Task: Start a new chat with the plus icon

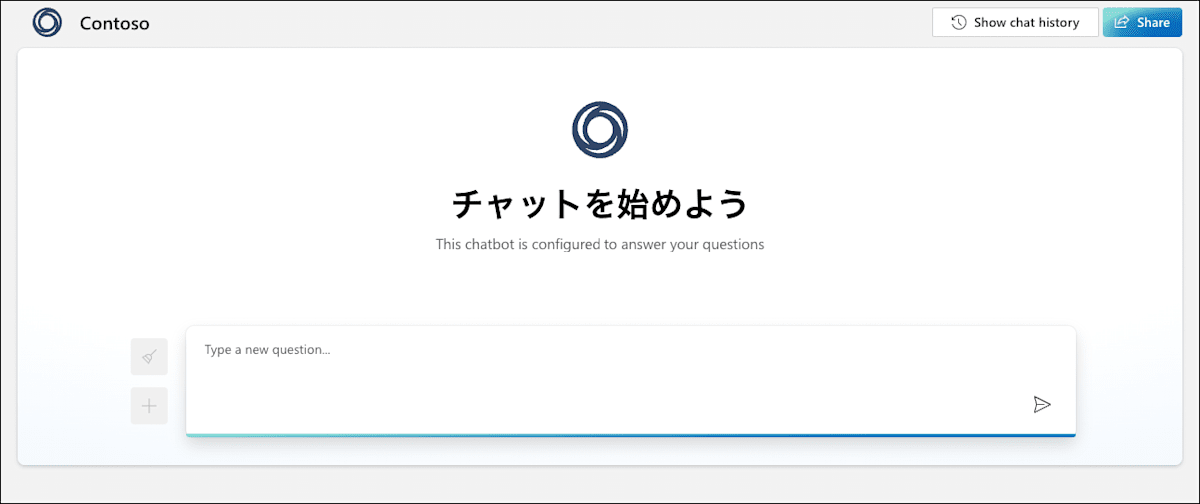Action: pos(149,406)
